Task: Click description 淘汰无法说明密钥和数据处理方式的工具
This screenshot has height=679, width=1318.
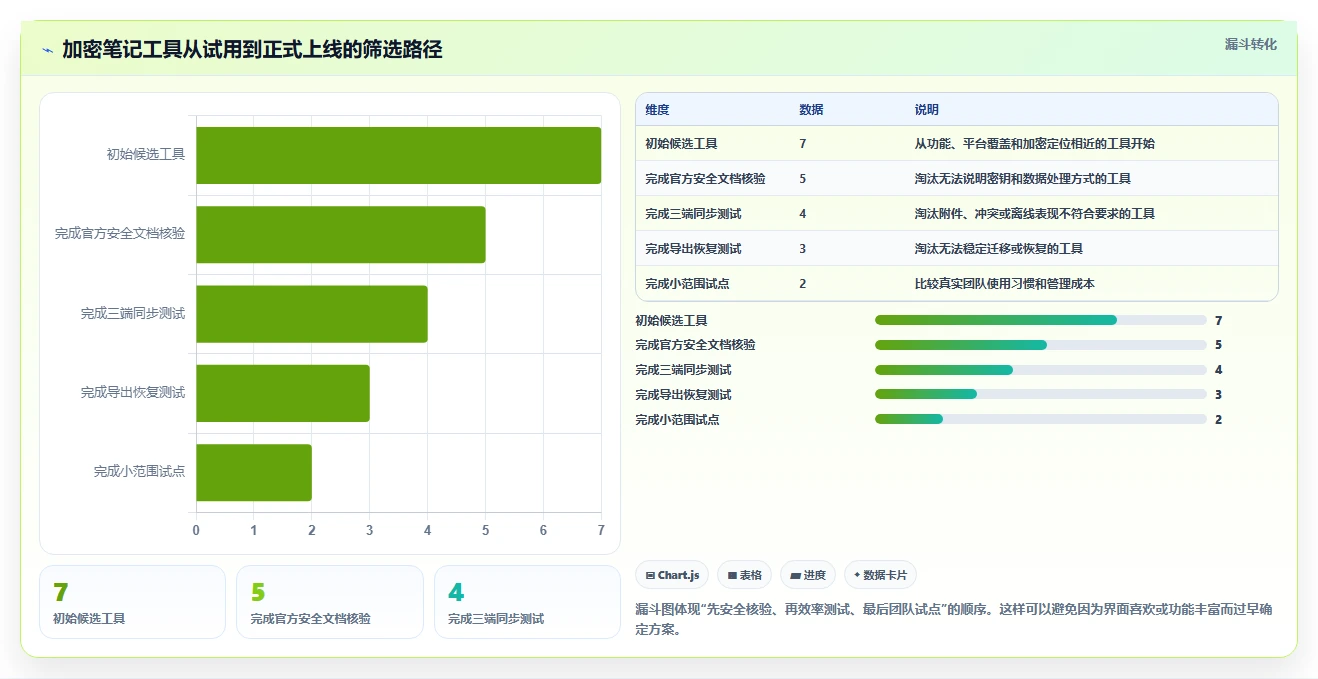Action: click(1022, 179)
